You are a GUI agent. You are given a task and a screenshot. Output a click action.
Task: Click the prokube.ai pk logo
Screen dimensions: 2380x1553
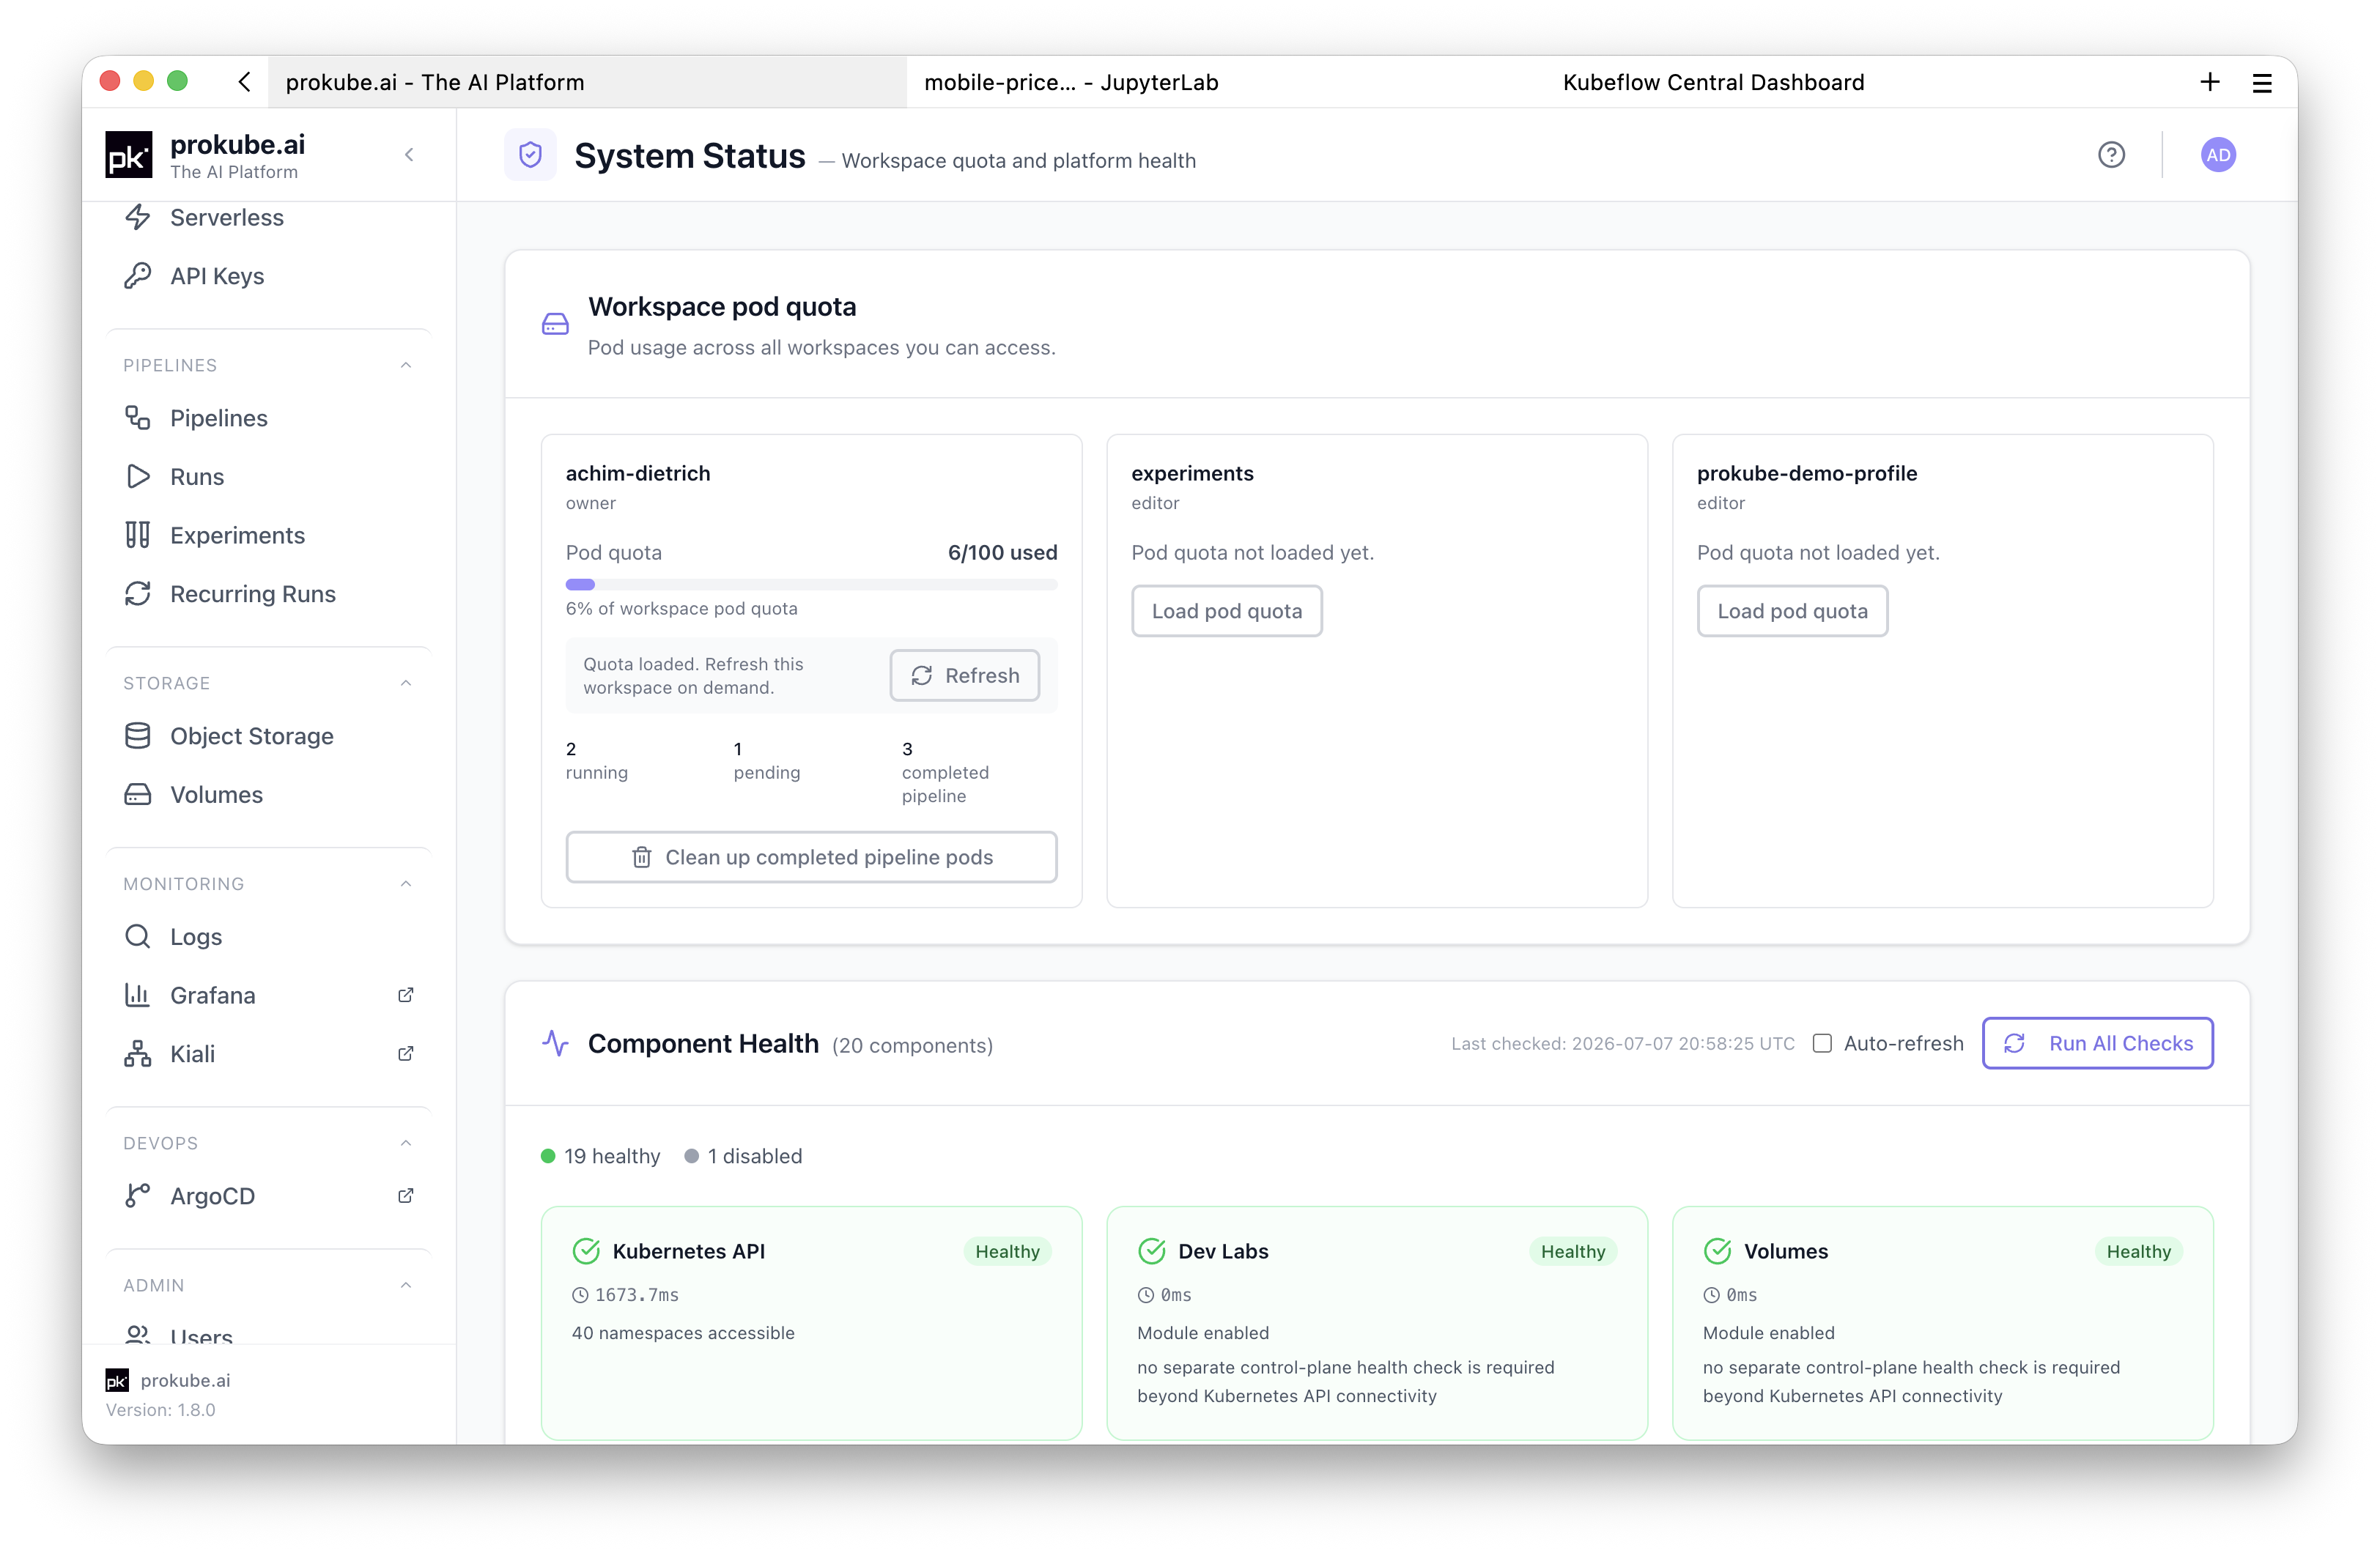click(x=129, y=155)
